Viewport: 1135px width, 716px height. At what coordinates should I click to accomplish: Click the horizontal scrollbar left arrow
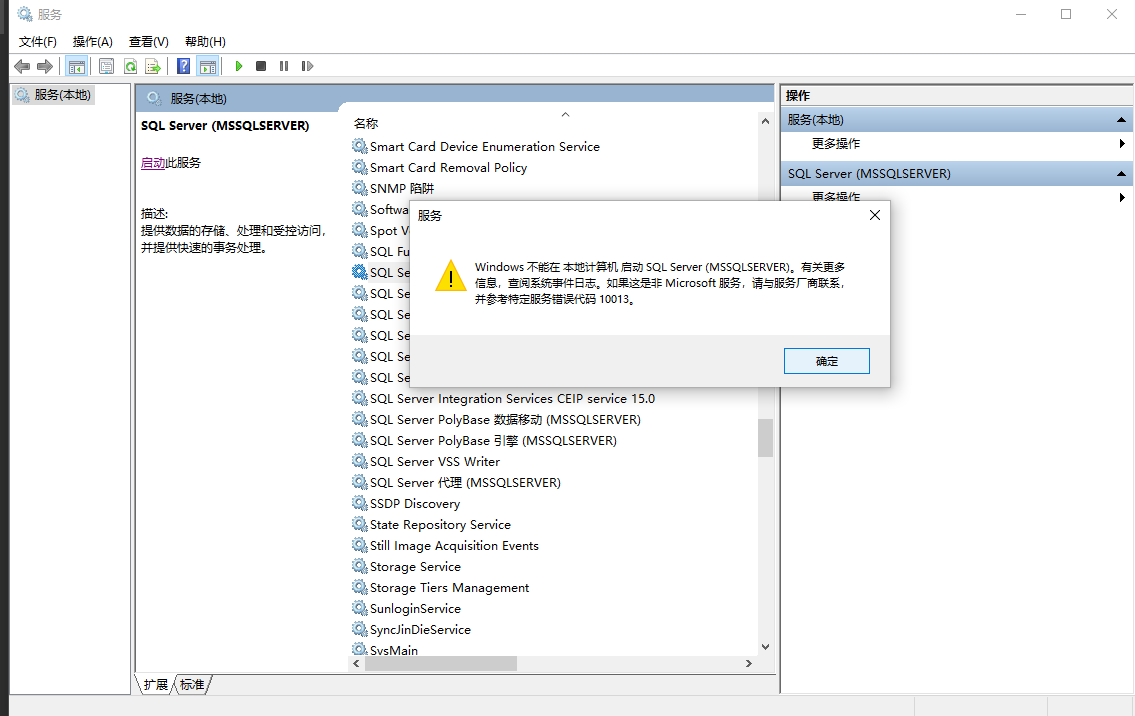point(356,663)
